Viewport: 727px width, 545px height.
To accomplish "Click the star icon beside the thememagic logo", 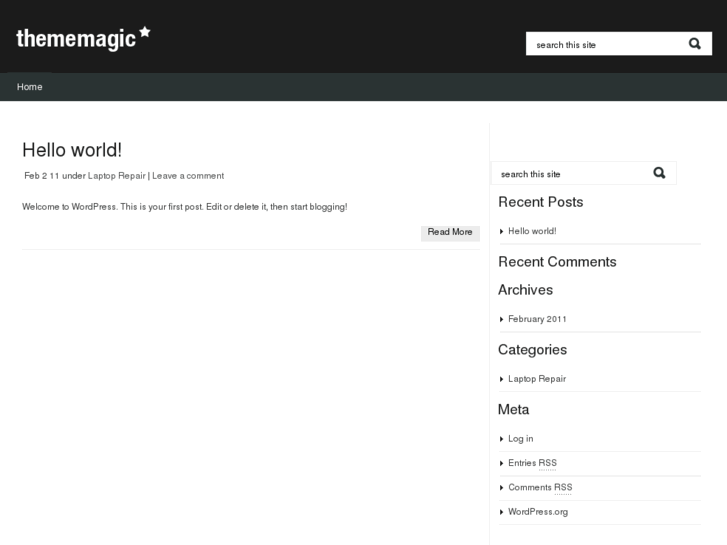I will (145, 32).
